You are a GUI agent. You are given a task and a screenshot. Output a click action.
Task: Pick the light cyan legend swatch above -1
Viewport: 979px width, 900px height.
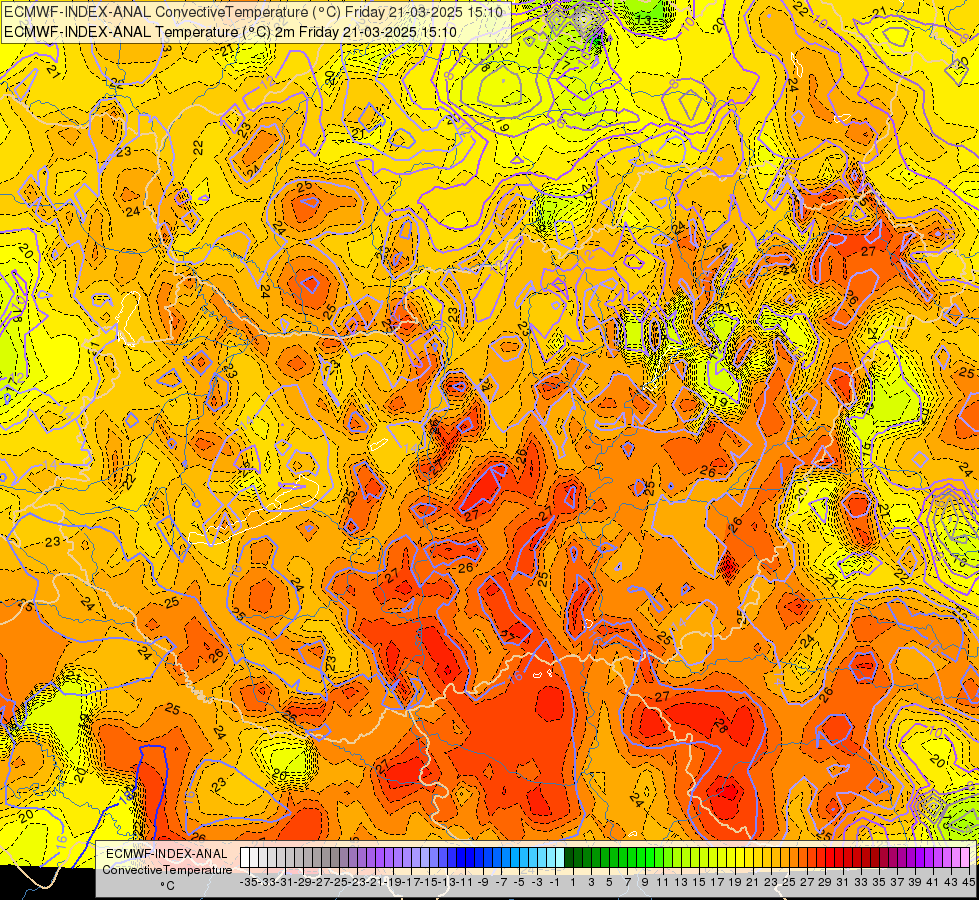pyautogui.click(x=550, y=857)
